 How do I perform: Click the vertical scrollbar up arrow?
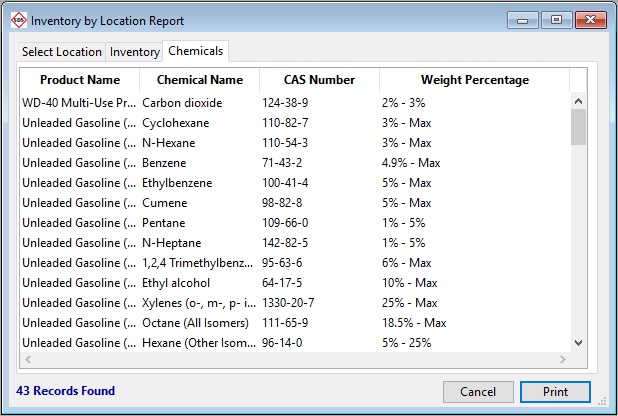click(577, 100)
